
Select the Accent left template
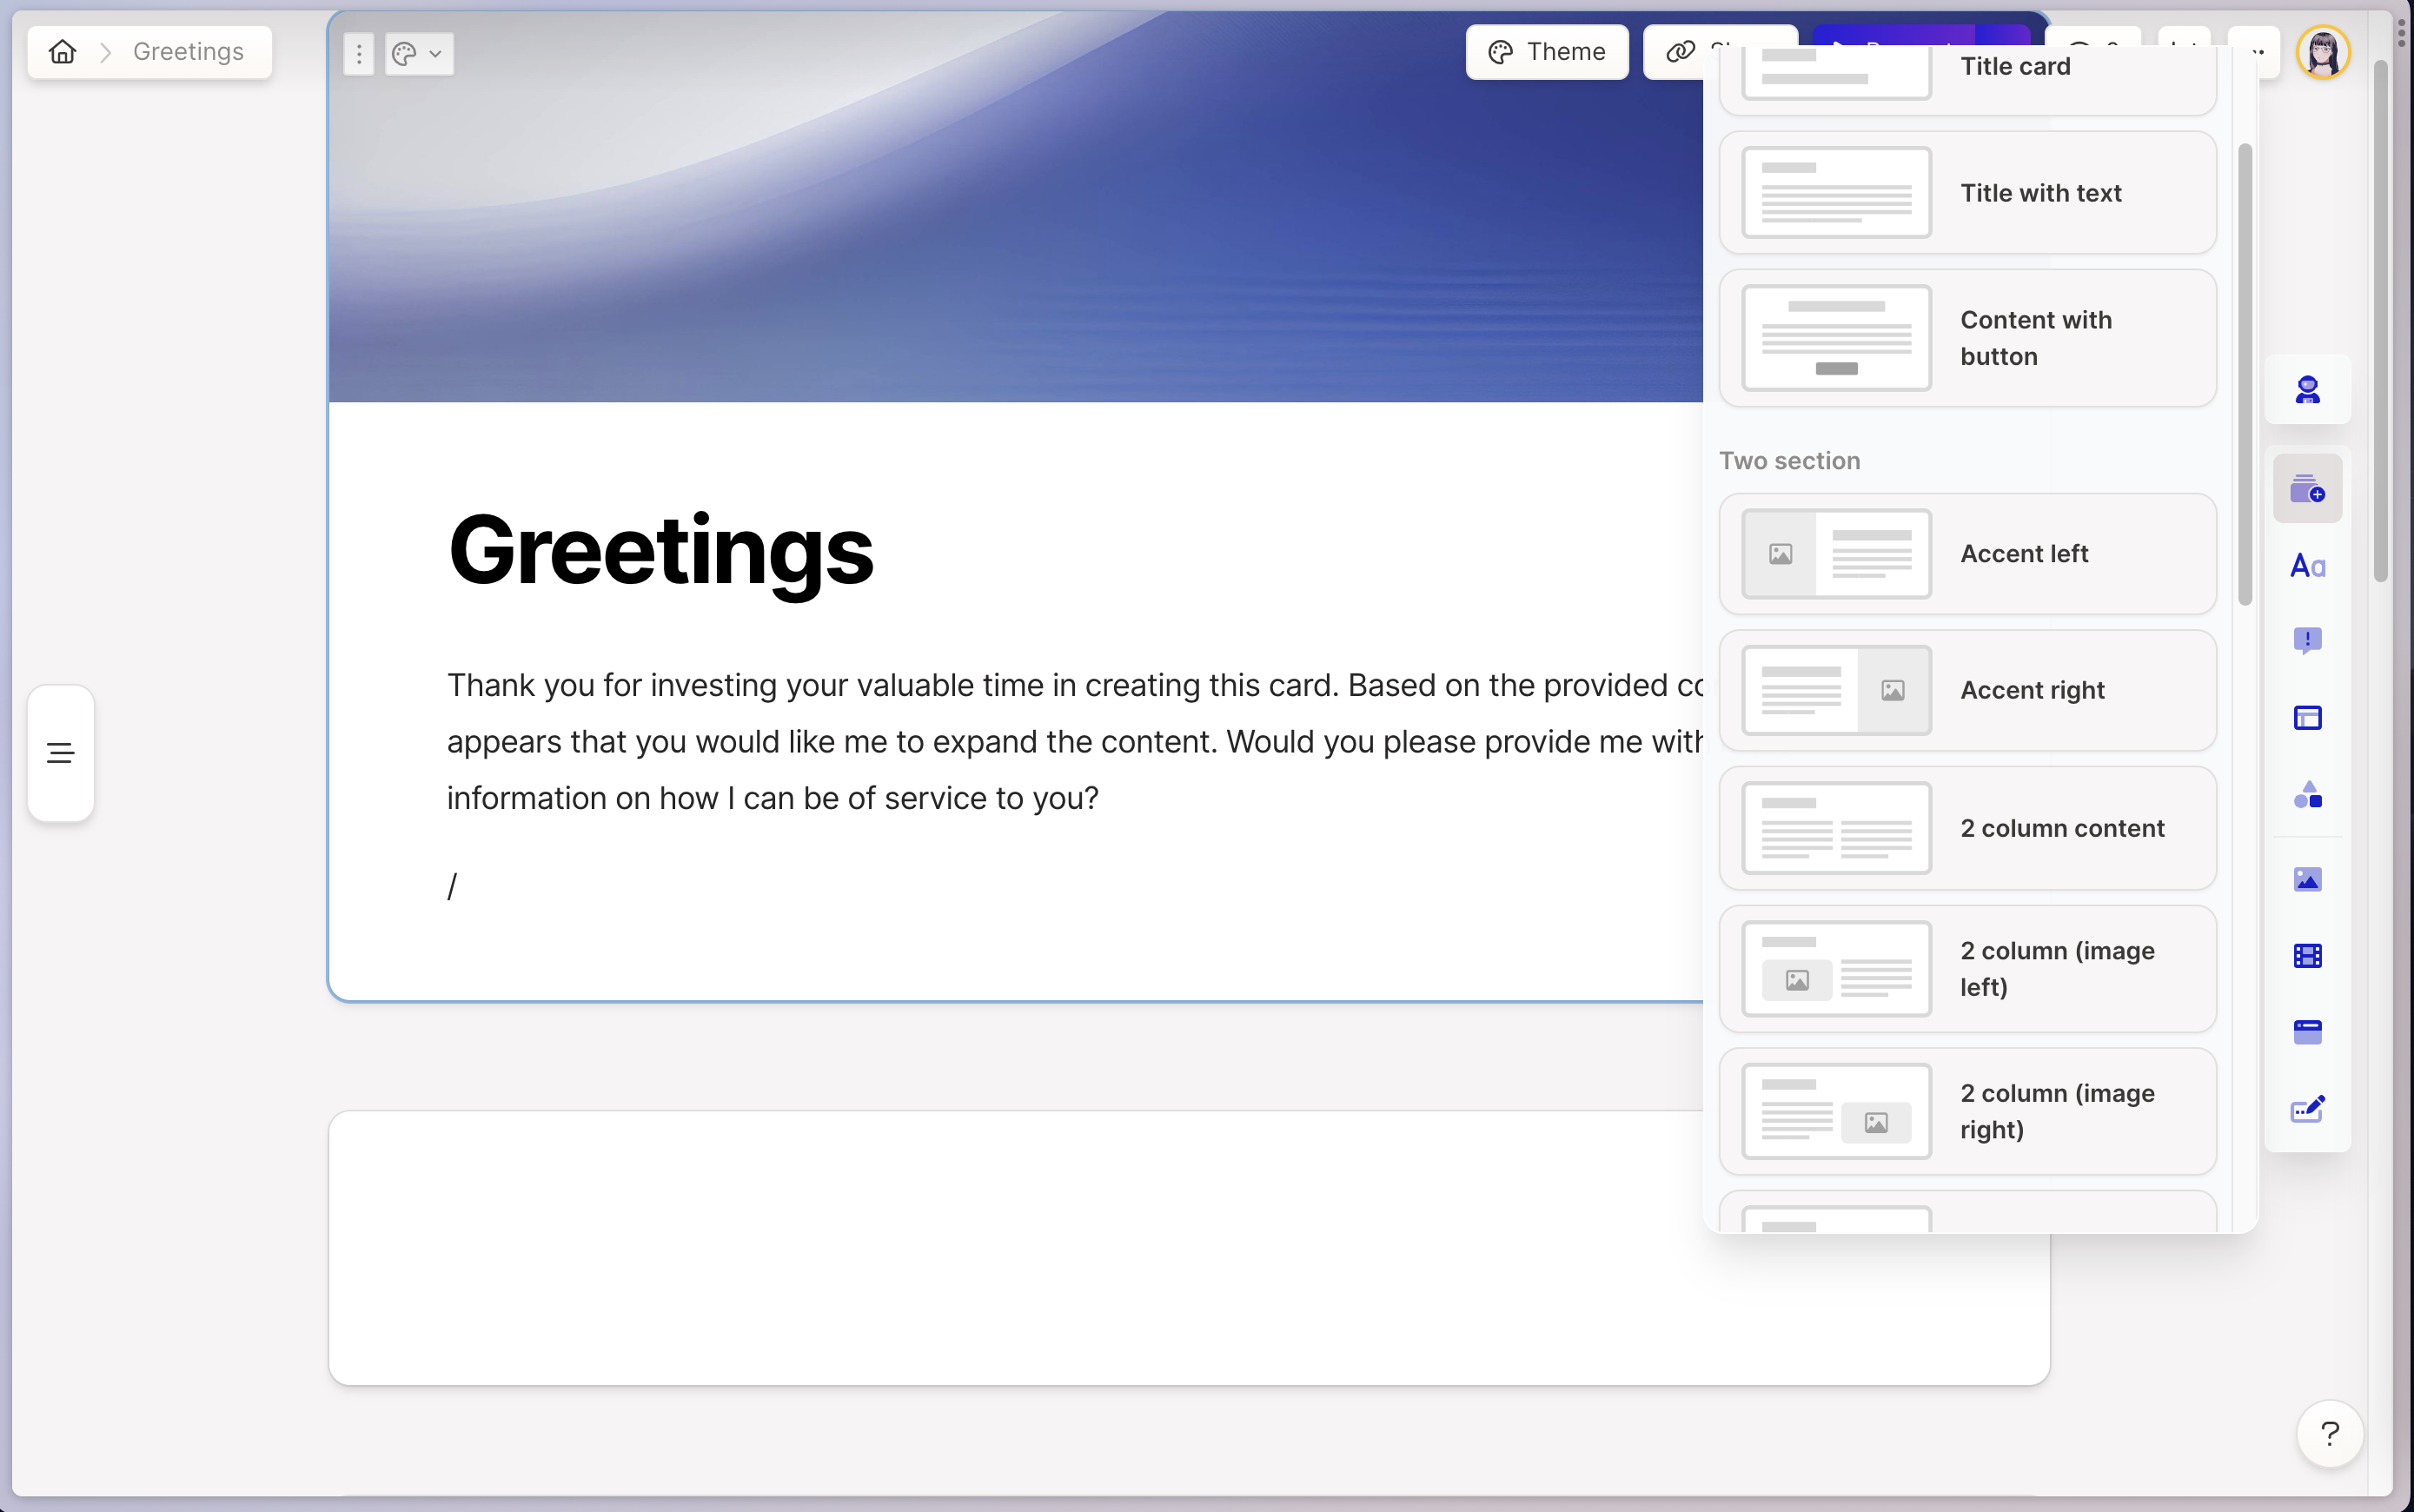coord(1967,554)
